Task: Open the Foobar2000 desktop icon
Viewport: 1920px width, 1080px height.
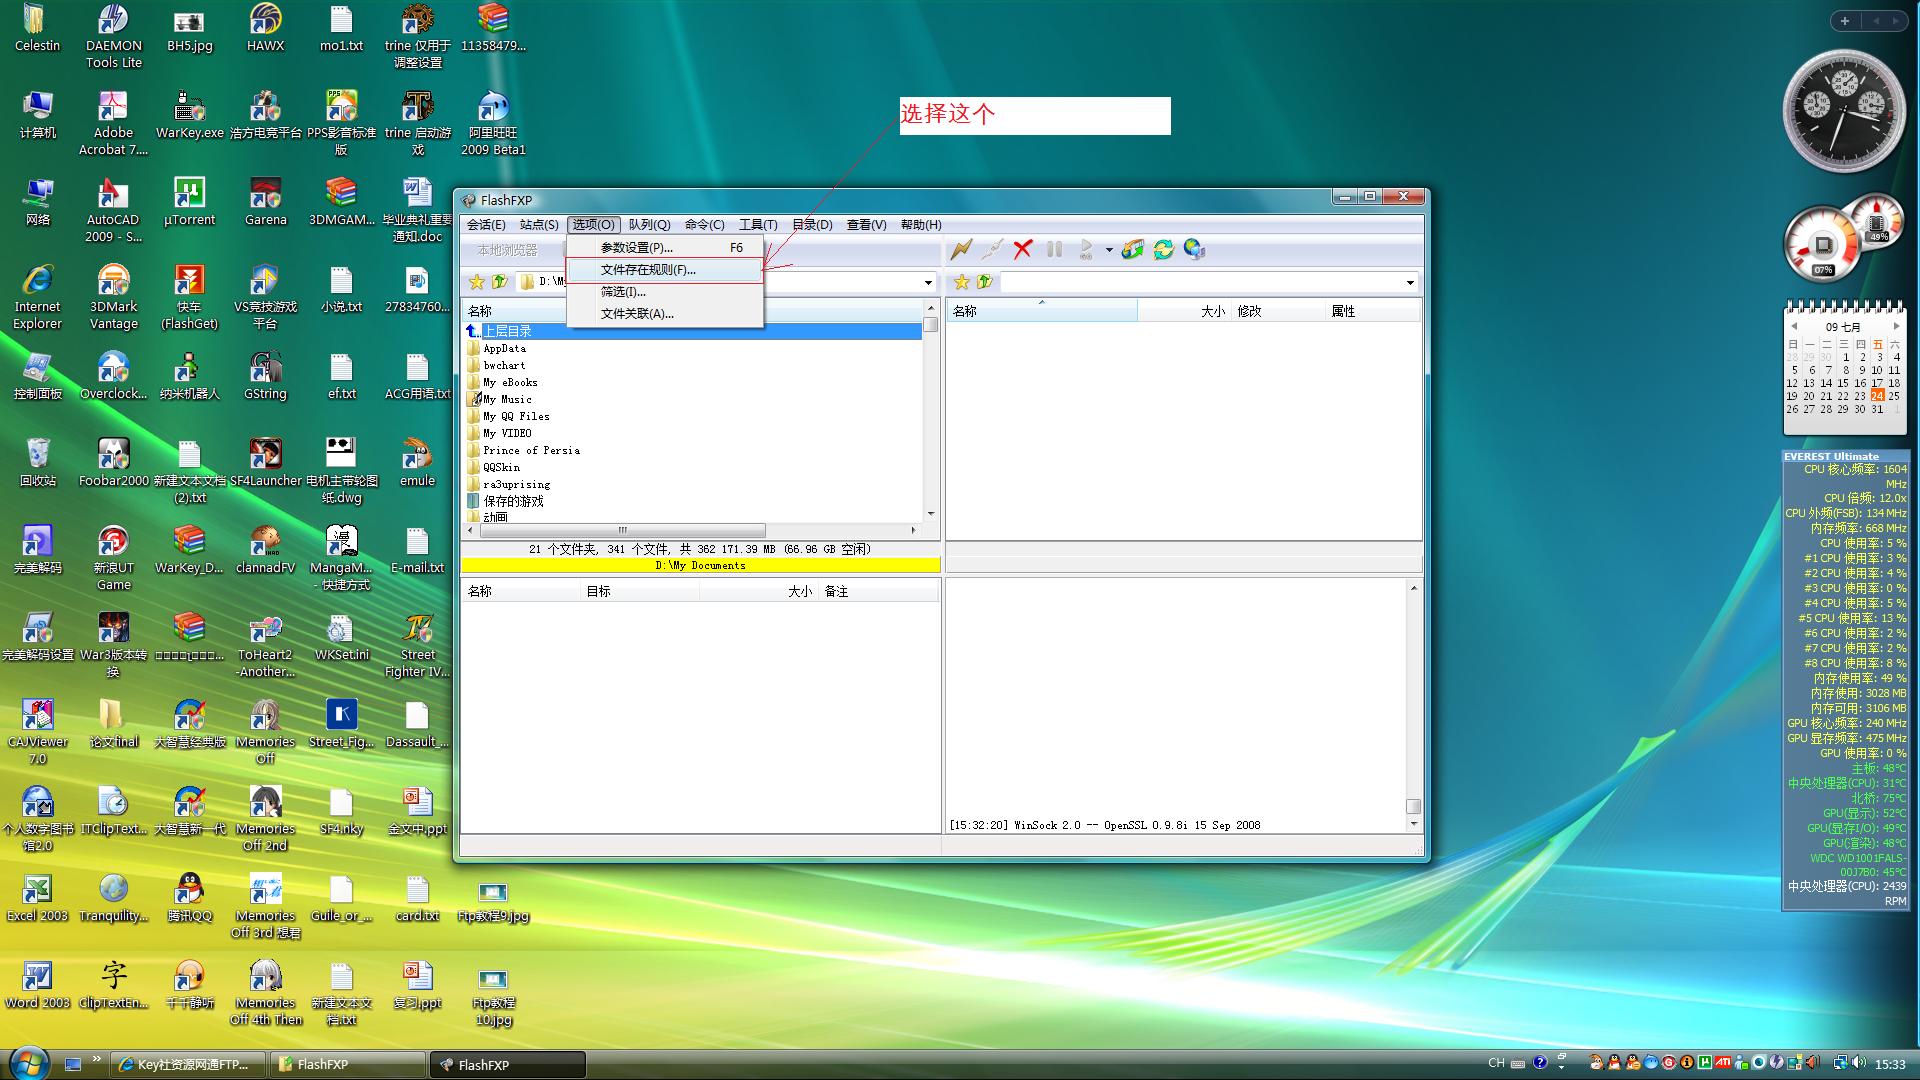Action: [113, 463]
